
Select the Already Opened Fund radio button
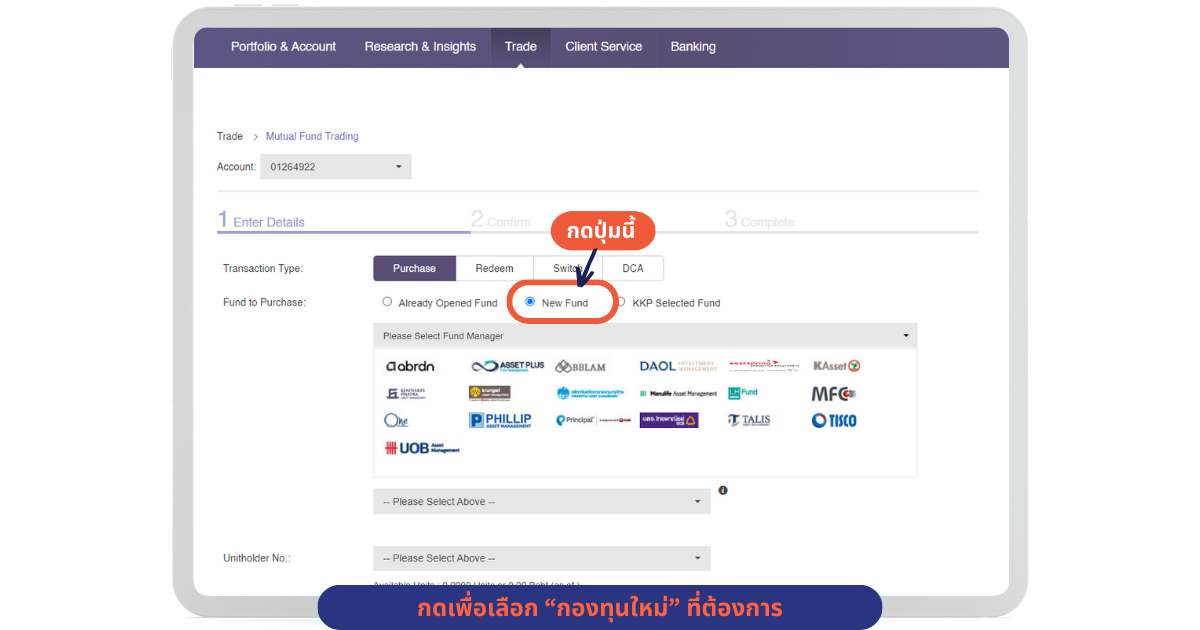(x=388, y=302)
